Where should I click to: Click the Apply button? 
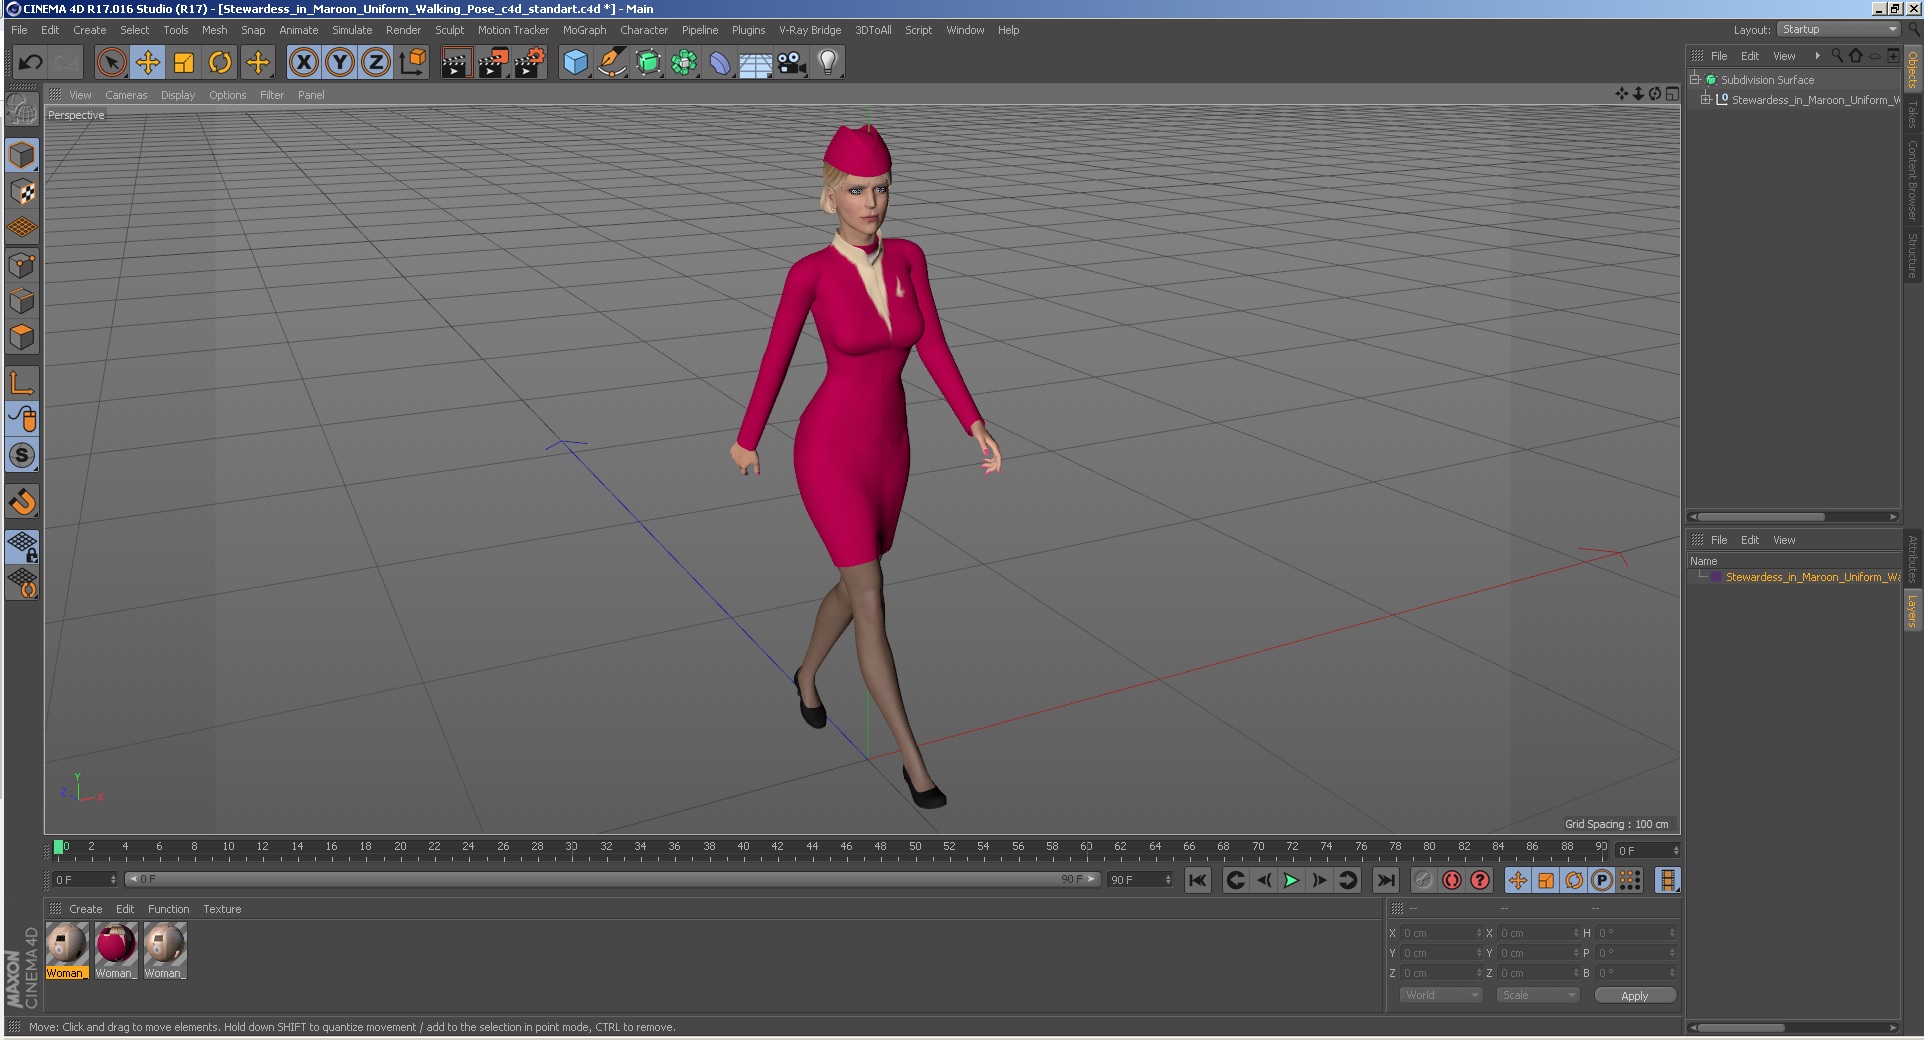pos(1634,995)
